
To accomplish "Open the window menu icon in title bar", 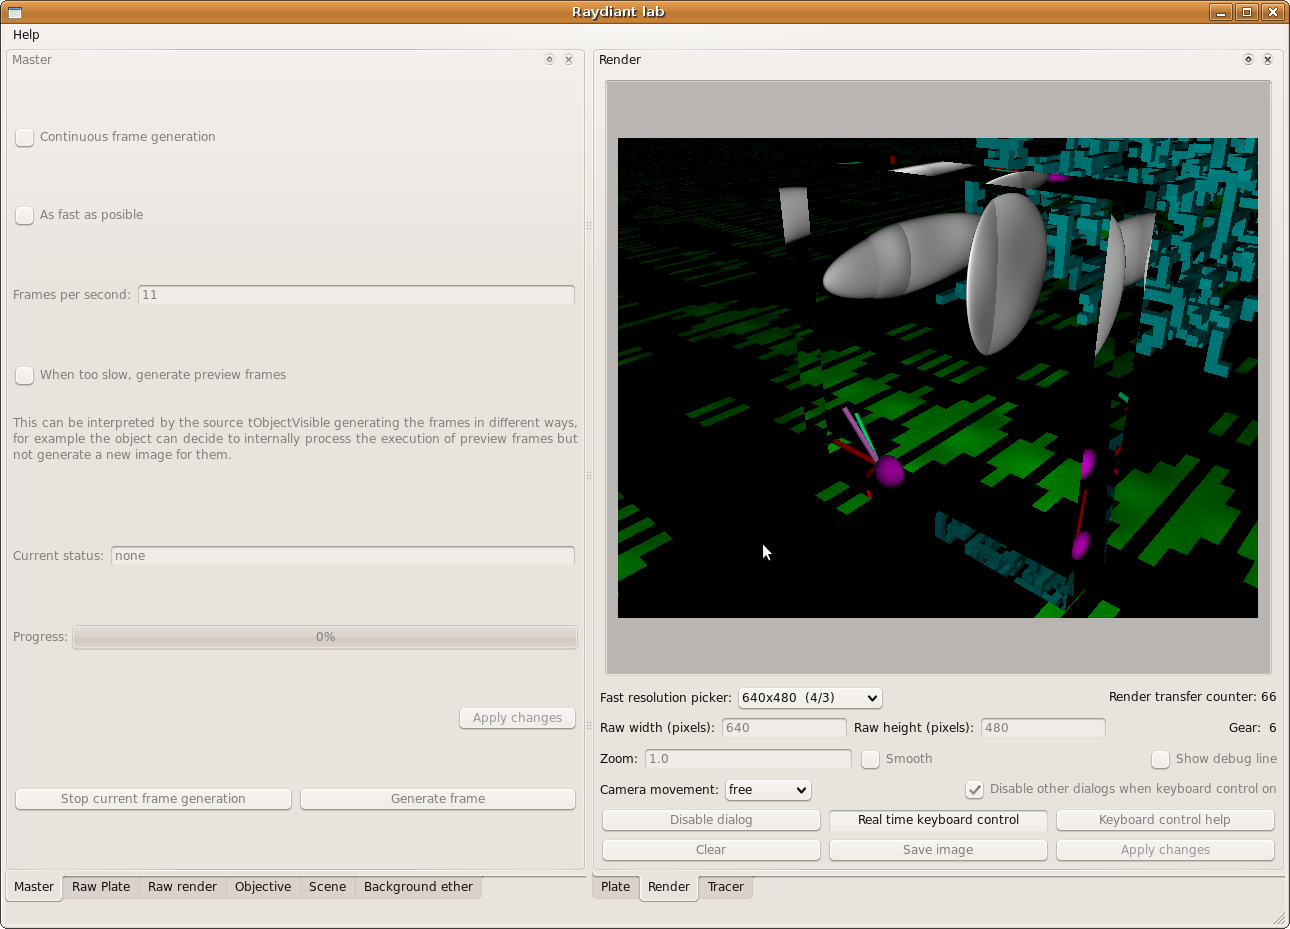I will click(x=15, y=12).
